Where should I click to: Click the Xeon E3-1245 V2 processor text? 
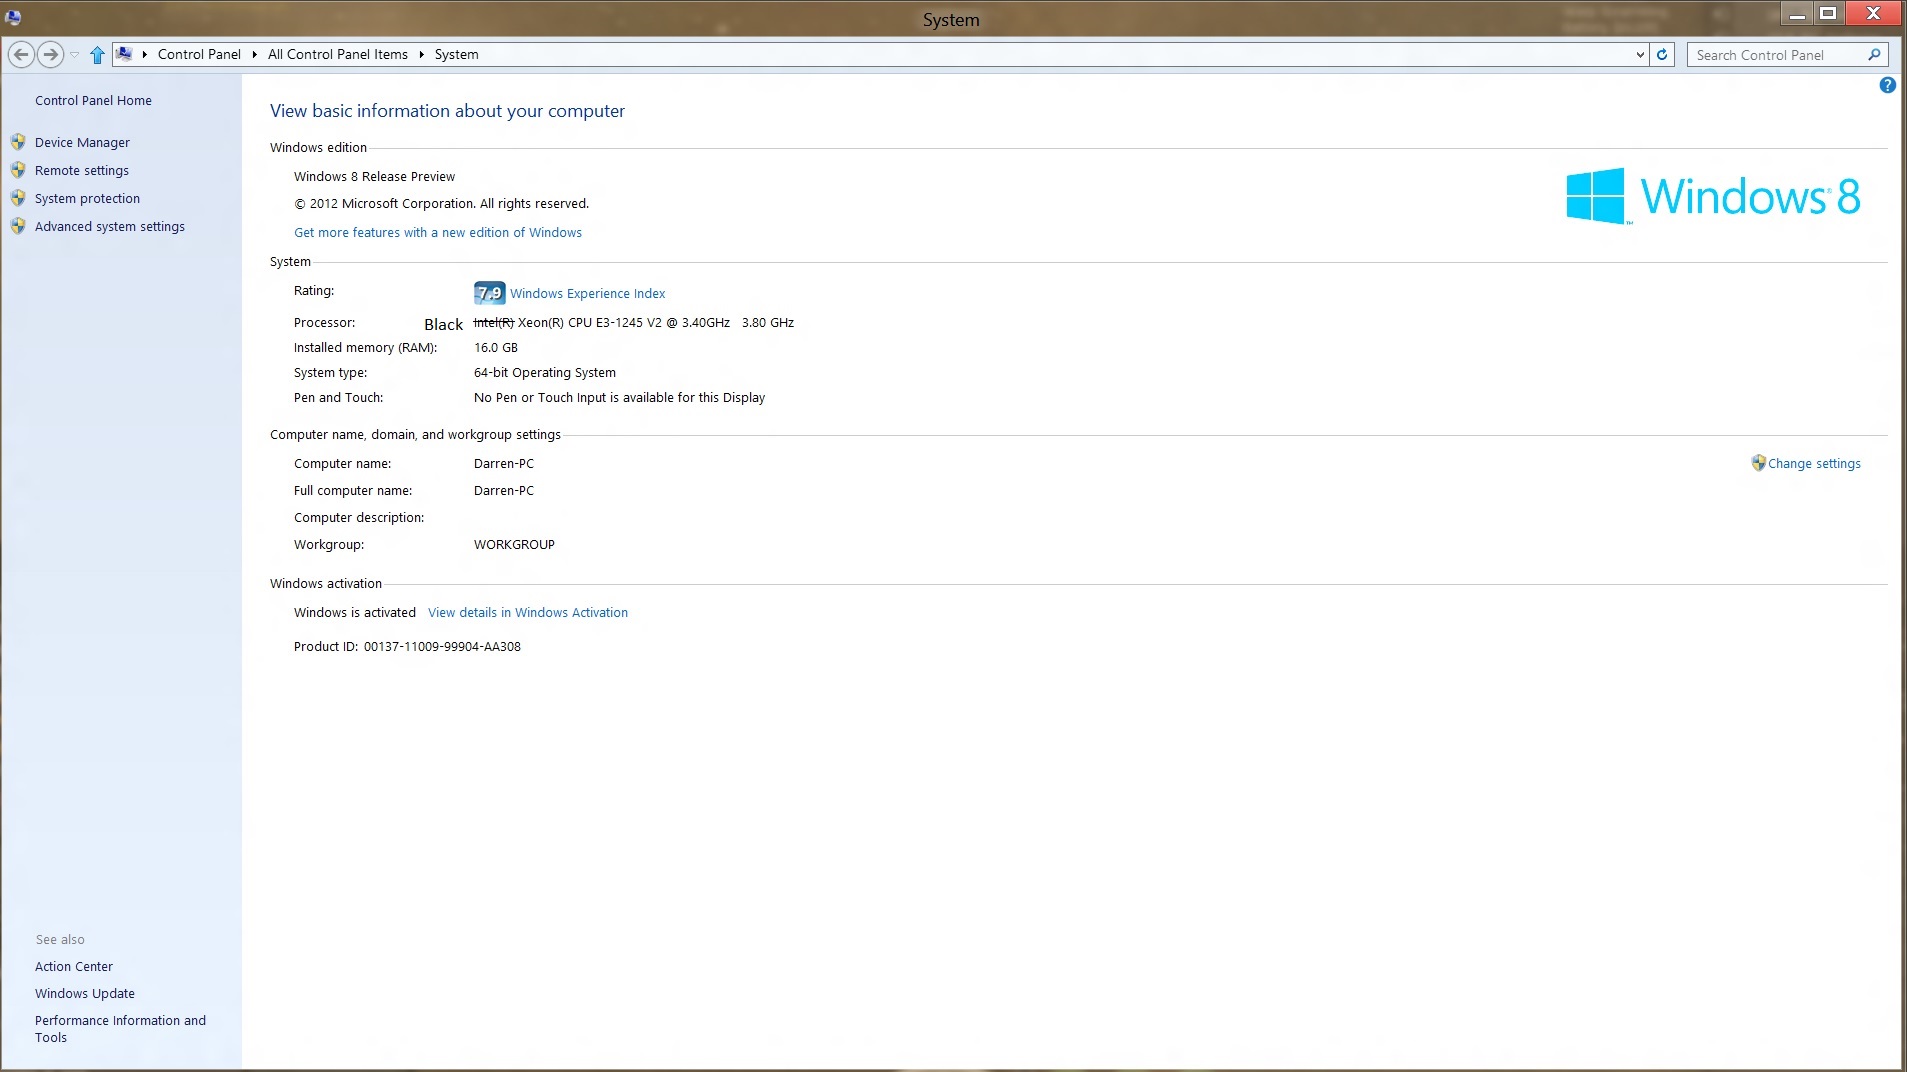[634, 323]
